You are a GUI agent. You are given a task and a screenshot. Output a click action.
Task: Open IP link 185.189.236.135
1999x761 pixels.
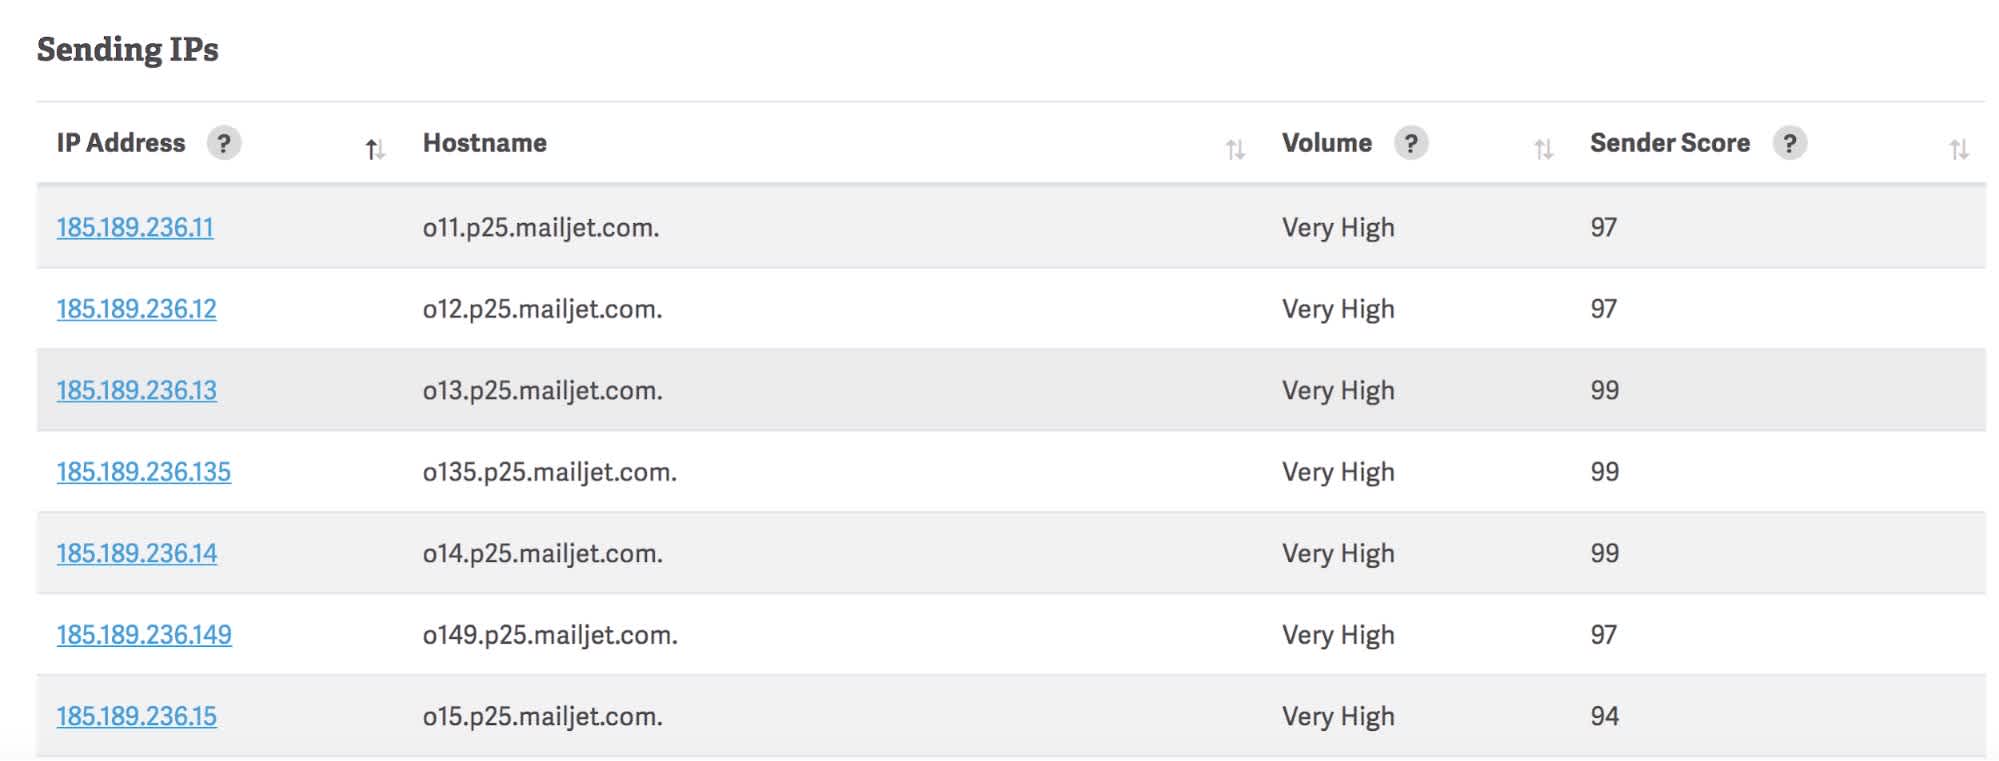click(143, 472)
